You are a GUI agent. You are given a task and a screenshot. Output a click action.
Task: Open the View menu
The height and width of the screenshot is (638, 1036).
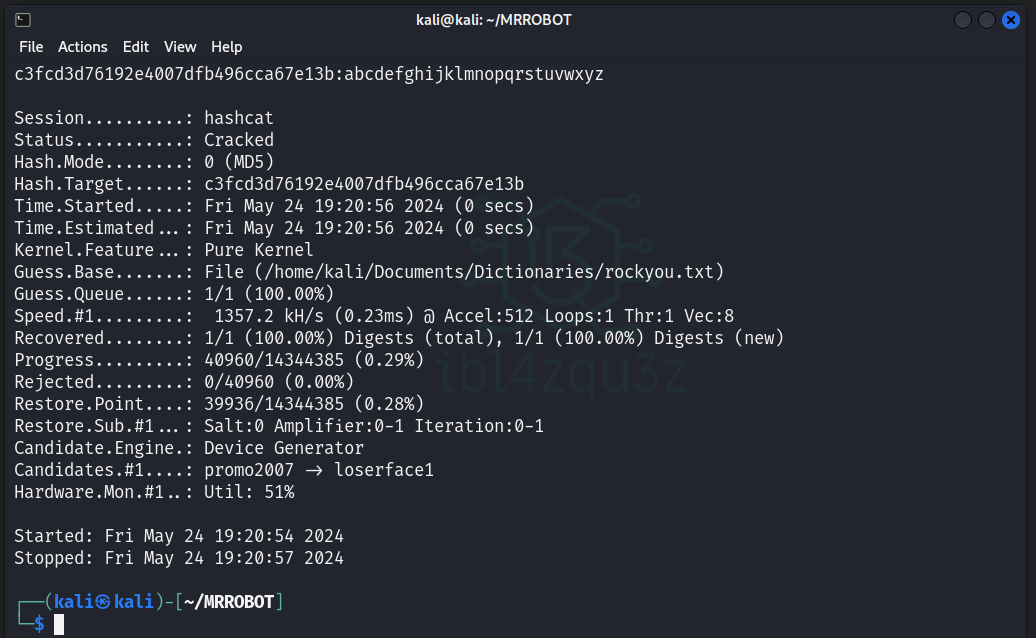tap(180, 47)
